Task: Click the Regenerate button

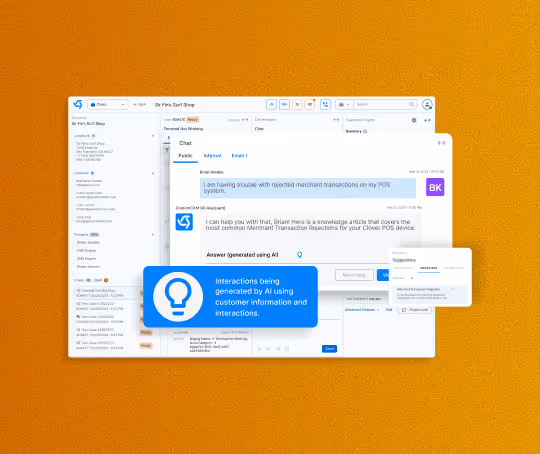Action: pos(415,310)
